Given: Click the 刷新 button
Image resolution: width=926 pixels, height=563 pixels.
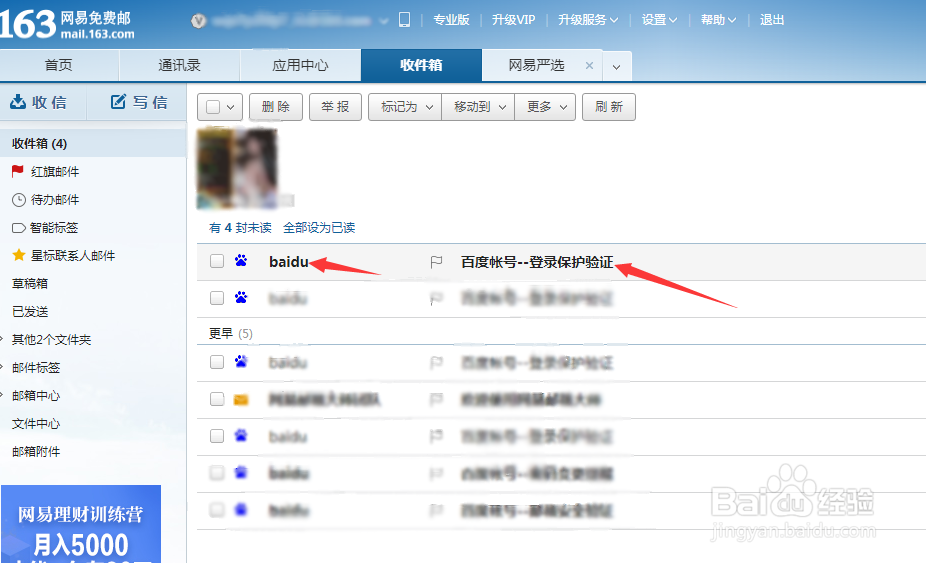Looking at the screenshot, I should [609, 107].
